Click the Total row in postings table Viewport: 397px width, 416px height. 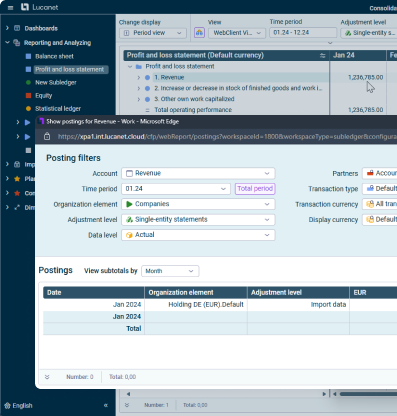[x=220, y=329]
